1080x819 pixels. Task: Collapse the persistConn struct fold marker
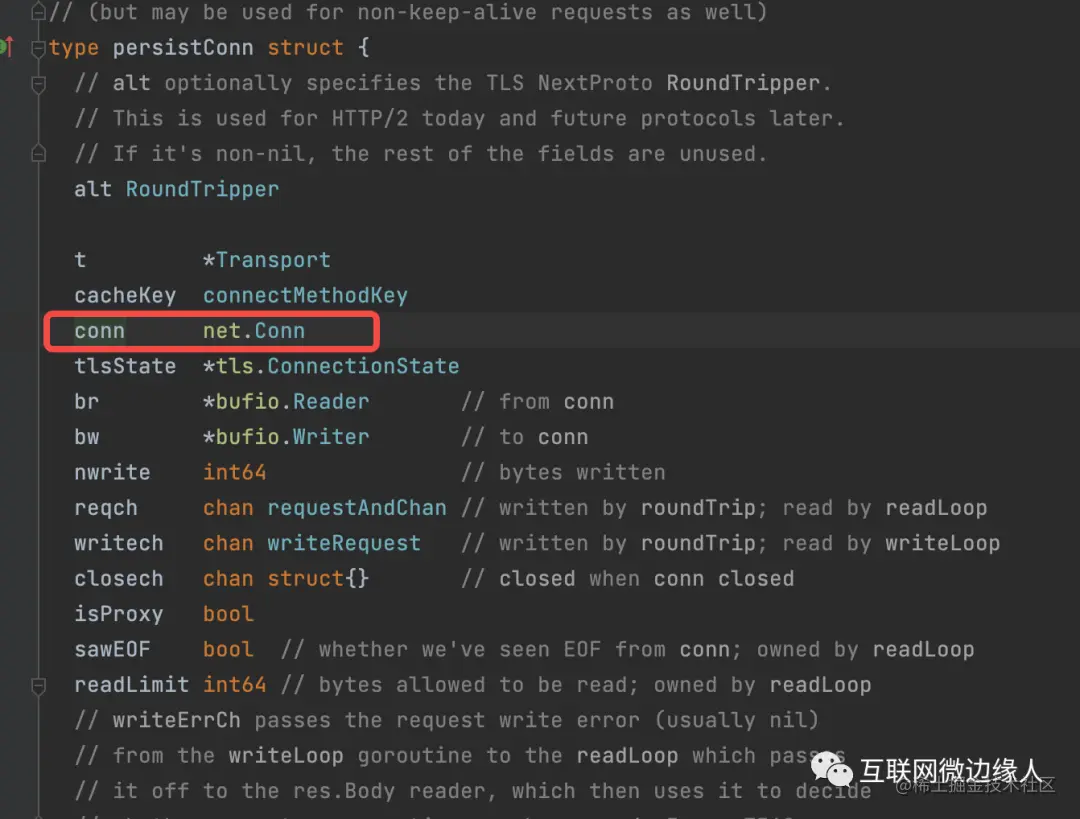(x=39, y=48)
